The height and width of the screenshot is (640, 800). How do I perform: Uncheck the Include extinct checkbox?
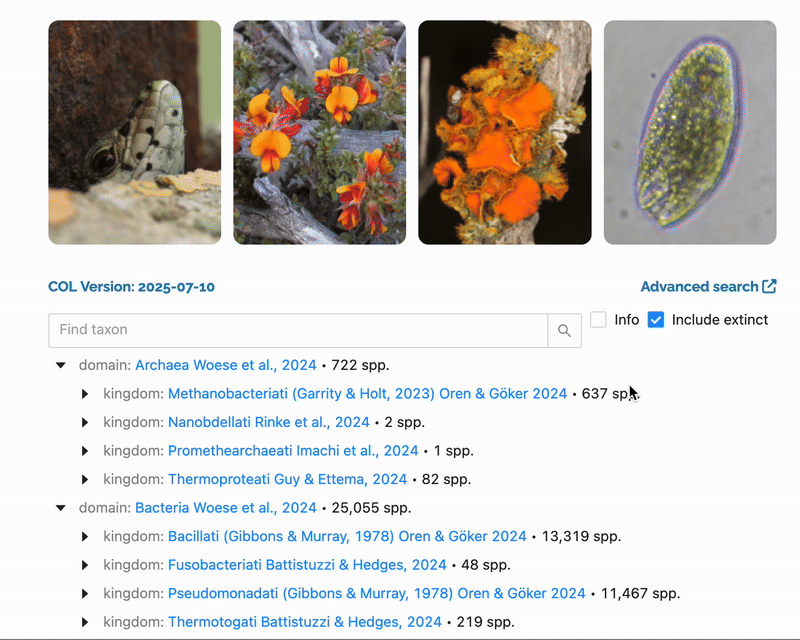[x=656, y=320]
